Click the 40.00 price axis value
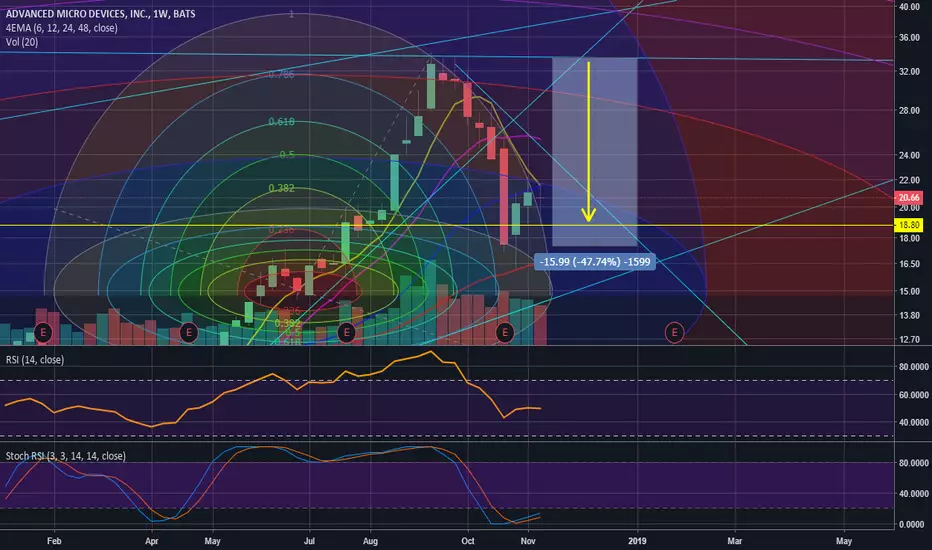The width and height of the screenshot is (932, 550). click(909, 7)
